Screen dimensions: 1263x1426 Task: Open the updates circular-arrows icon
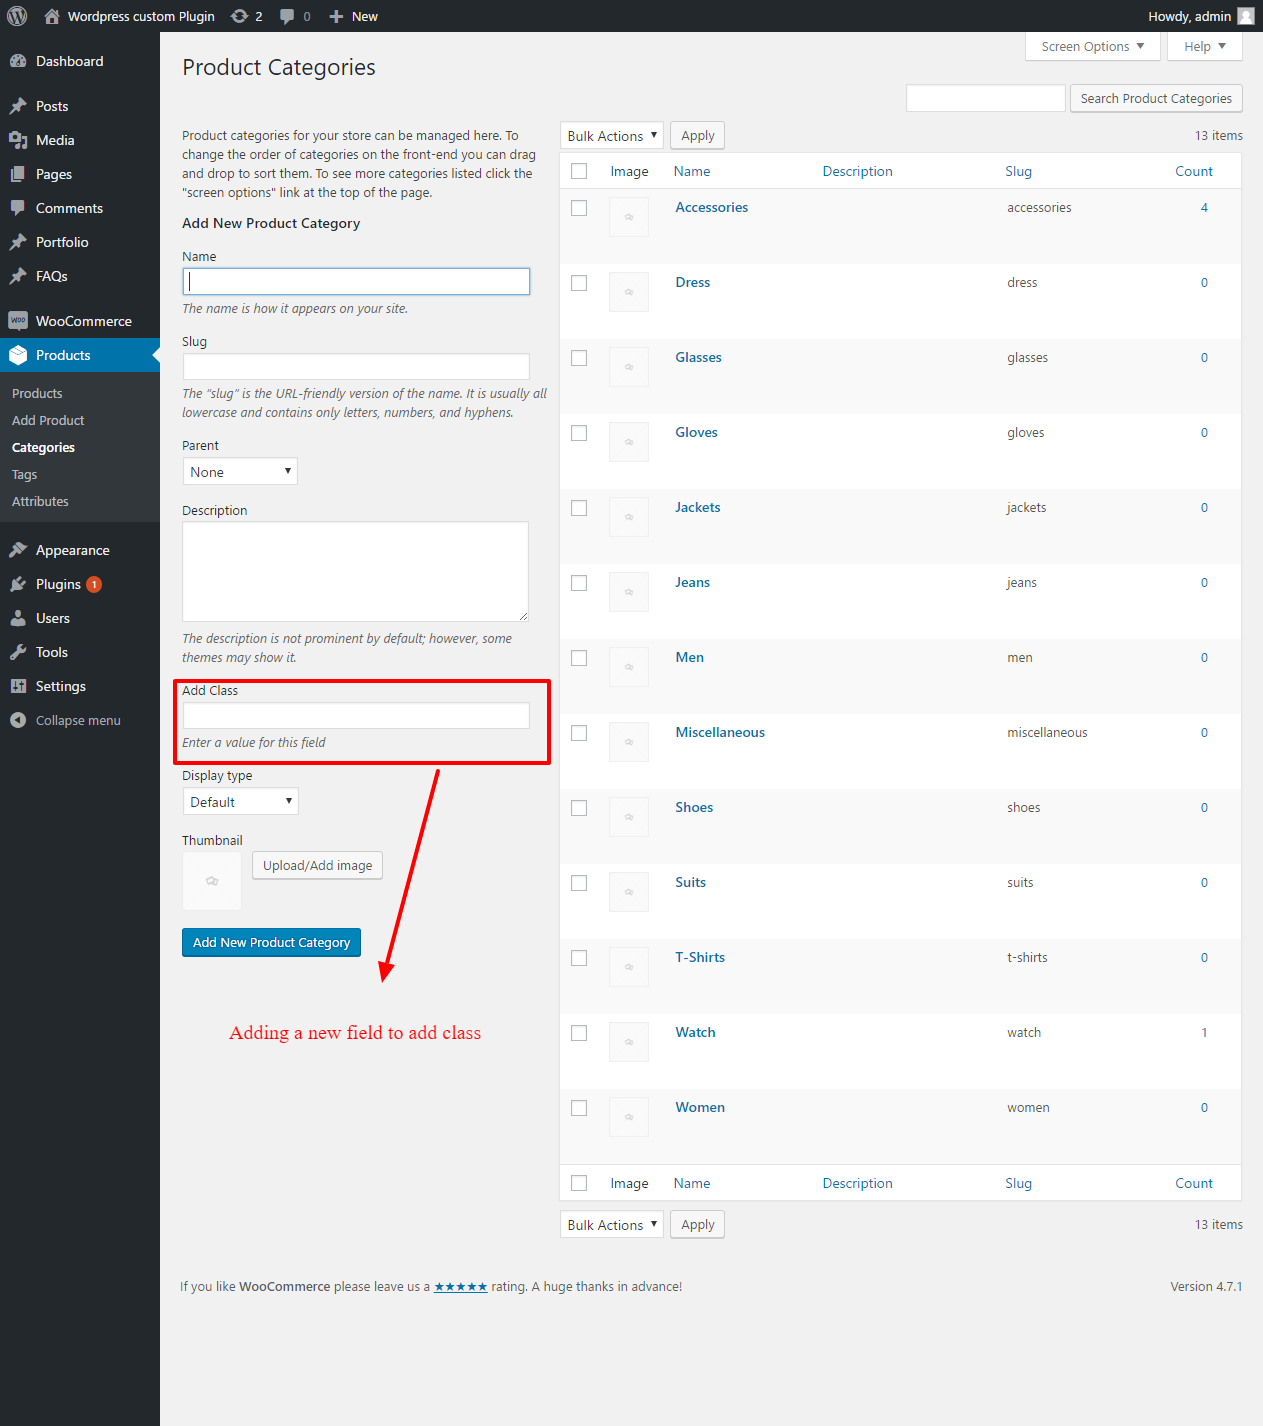coord(239,16)
